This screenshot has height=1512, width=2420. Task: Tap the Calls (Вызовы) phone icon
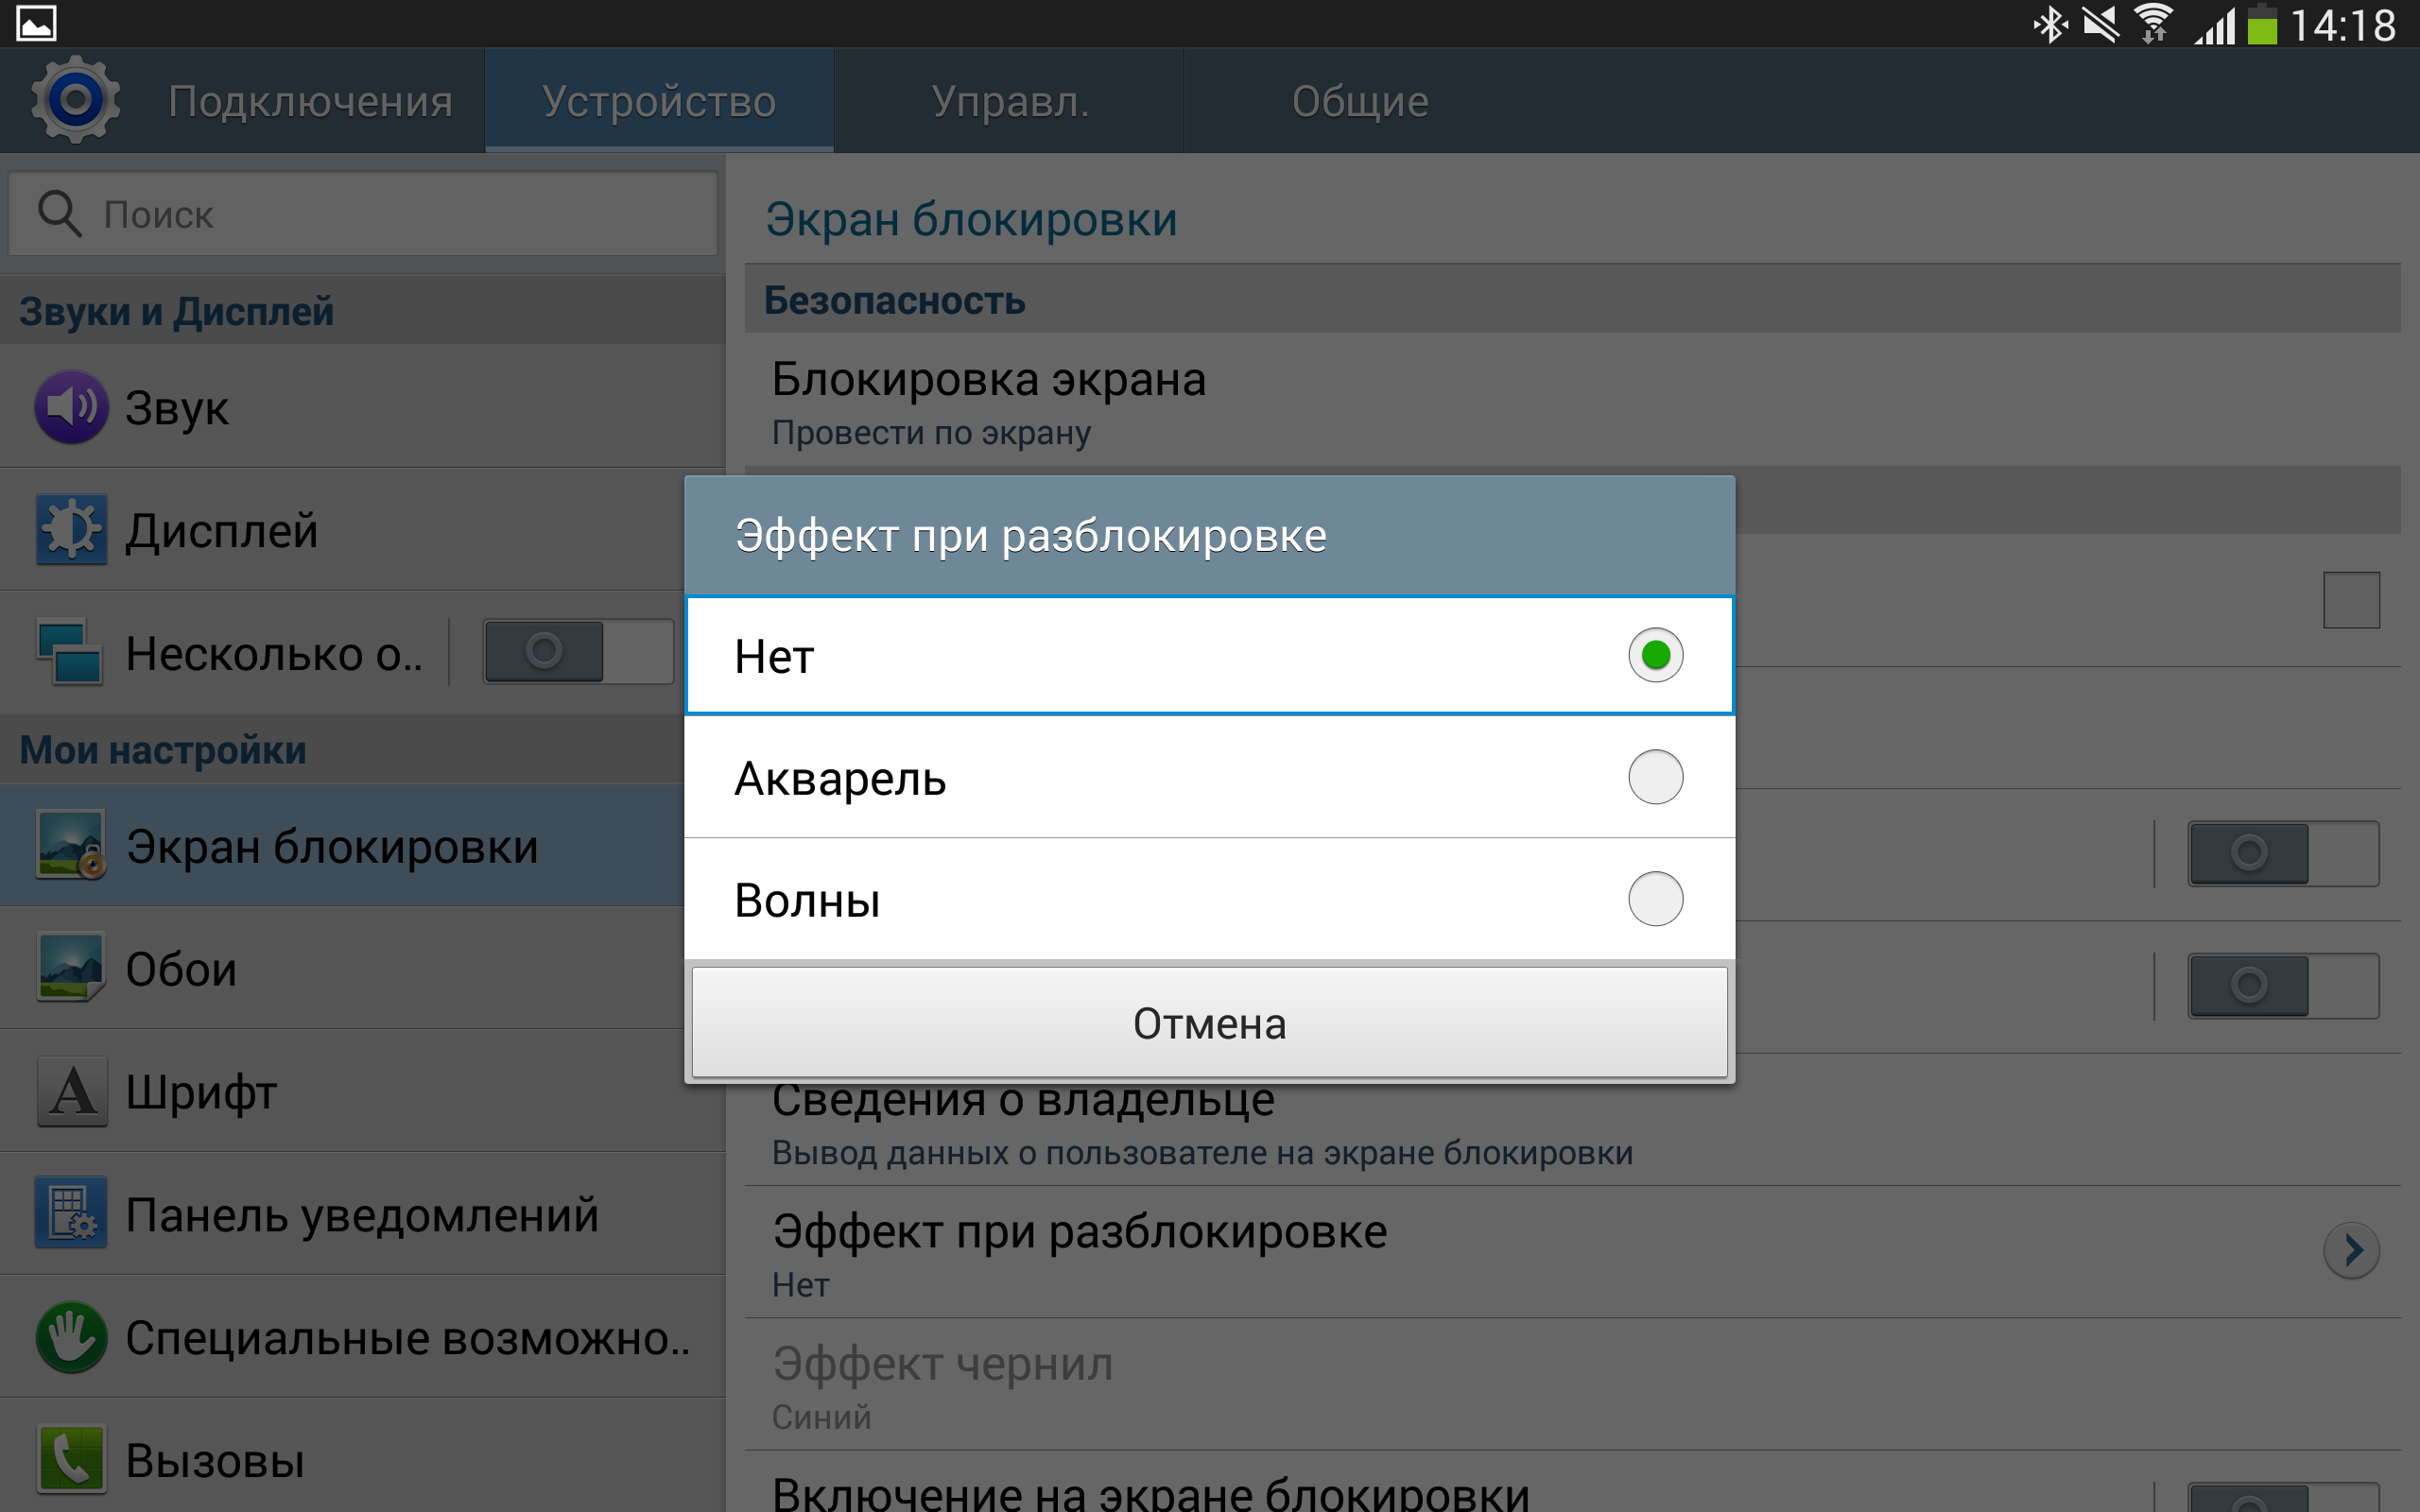[x=71, y=1459]
